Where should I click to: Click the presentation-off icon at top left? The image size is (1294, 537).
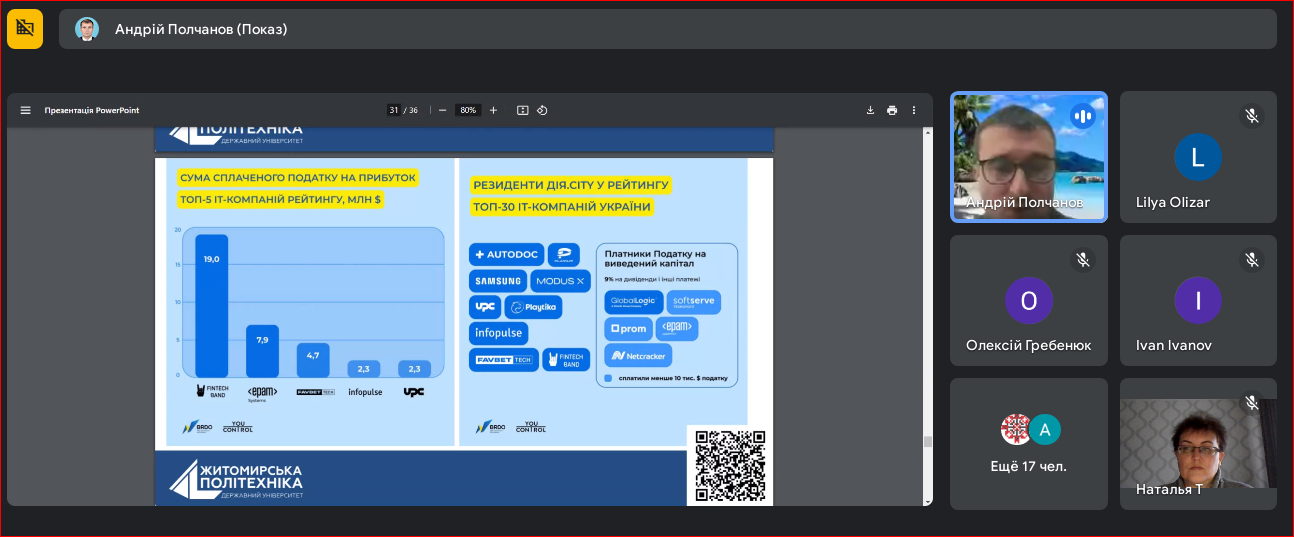pyautogui.click(x=25, y=29)
